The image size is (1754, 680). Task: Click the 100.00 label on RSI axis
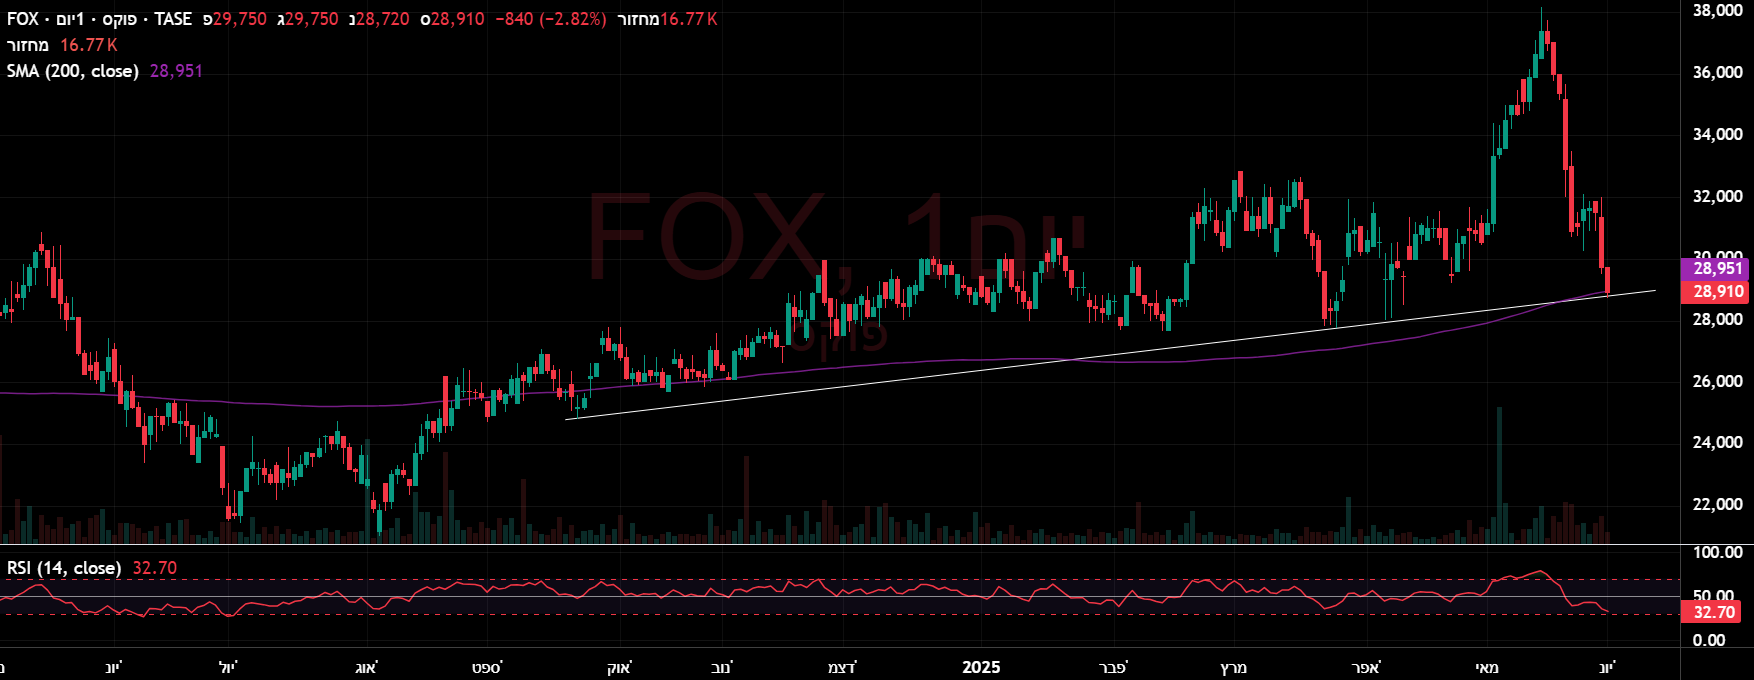click(1717, 553)
